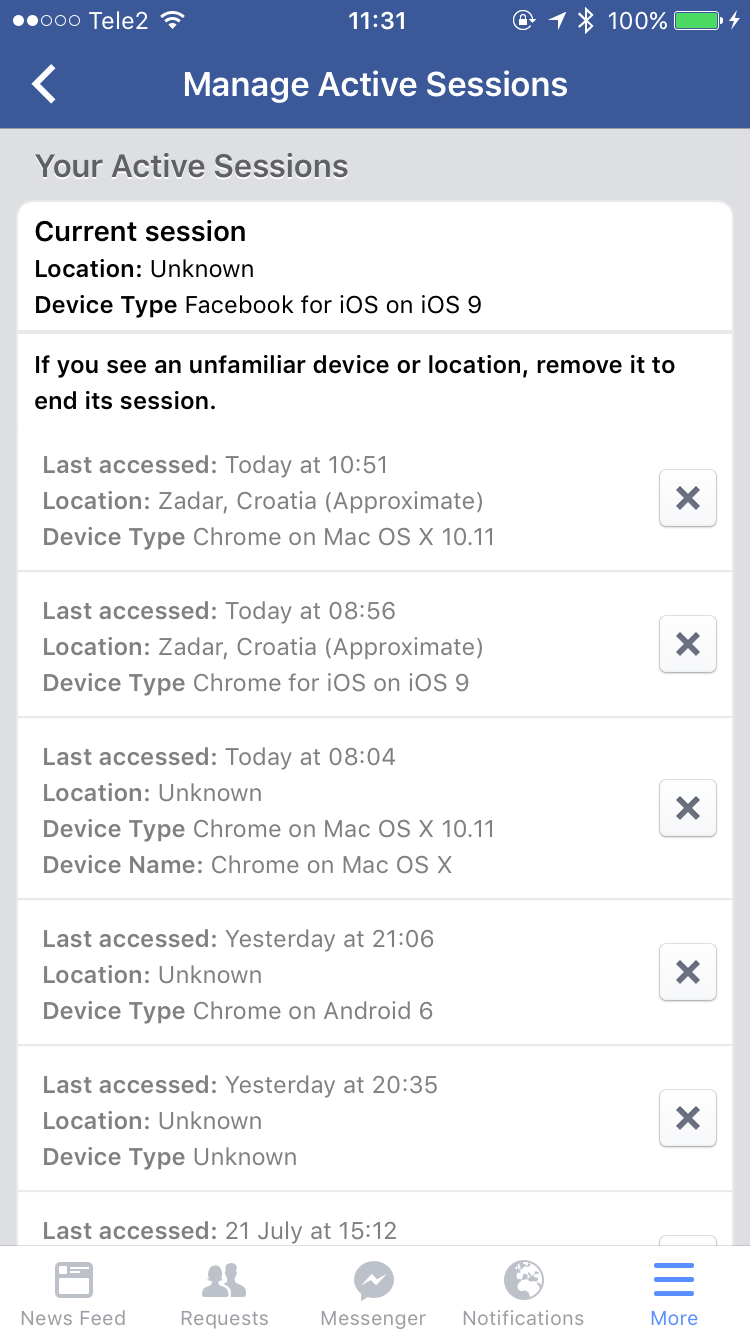The width and height of the screenshot is (750, 1334).
Task: Tap the Wi-Fi signal icon
Action: point(173,21)
